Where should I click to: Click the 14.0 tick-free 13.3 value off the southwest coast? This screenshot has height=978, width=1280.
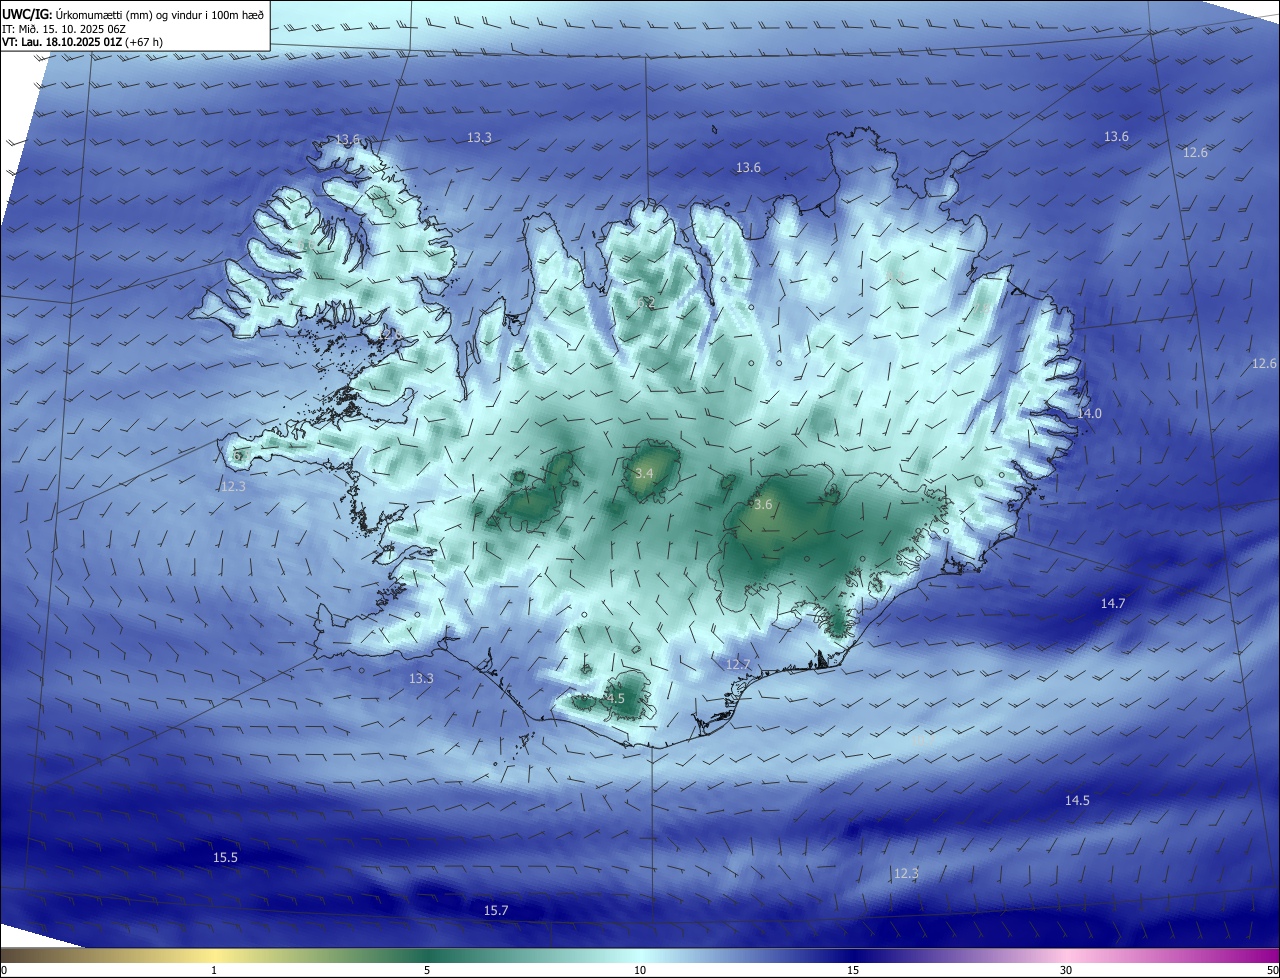(421, 678)
